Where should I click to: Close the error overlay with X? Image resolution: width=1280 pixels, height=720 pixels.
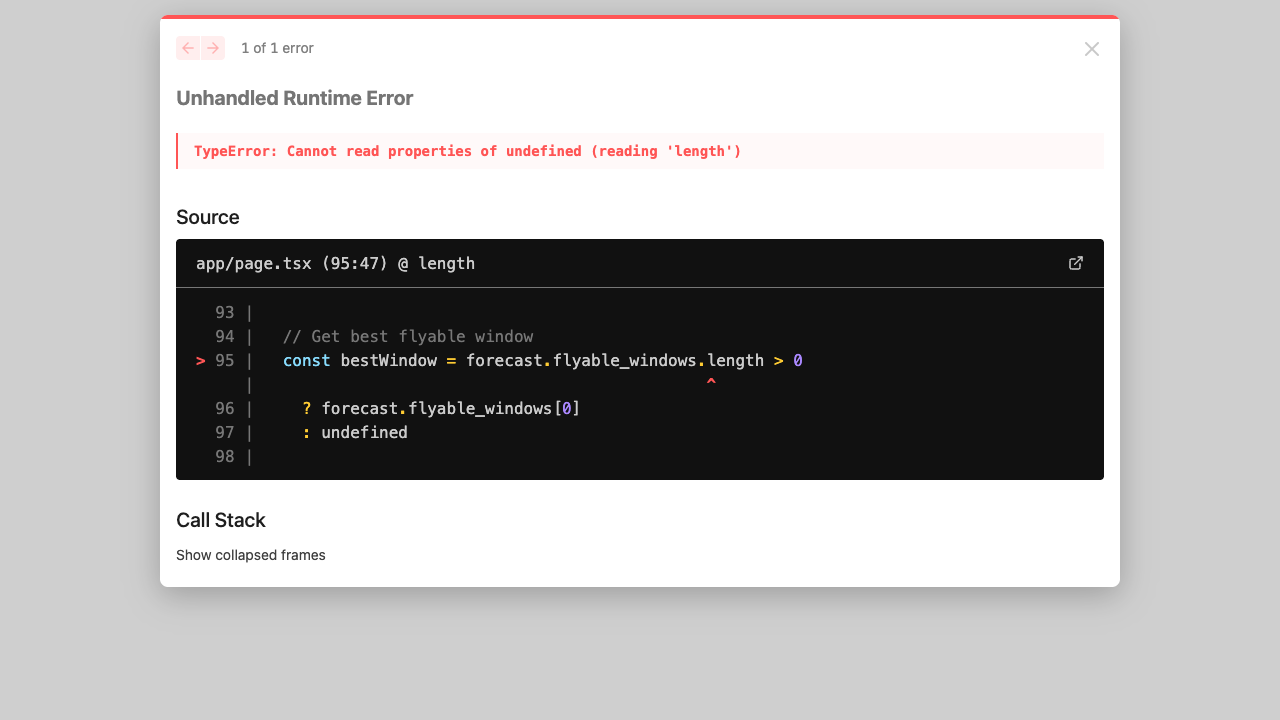[x=1091, y=49]
